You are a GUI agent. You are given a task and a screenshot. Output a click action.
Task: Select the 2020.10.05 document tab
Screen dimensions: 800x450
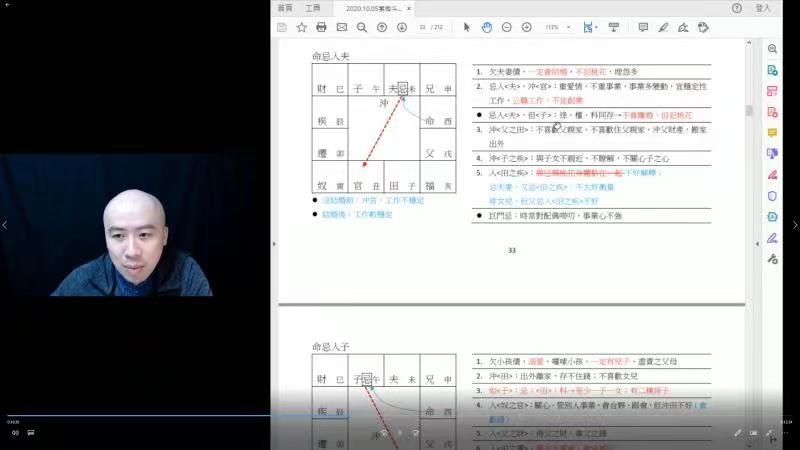[373, 9]
